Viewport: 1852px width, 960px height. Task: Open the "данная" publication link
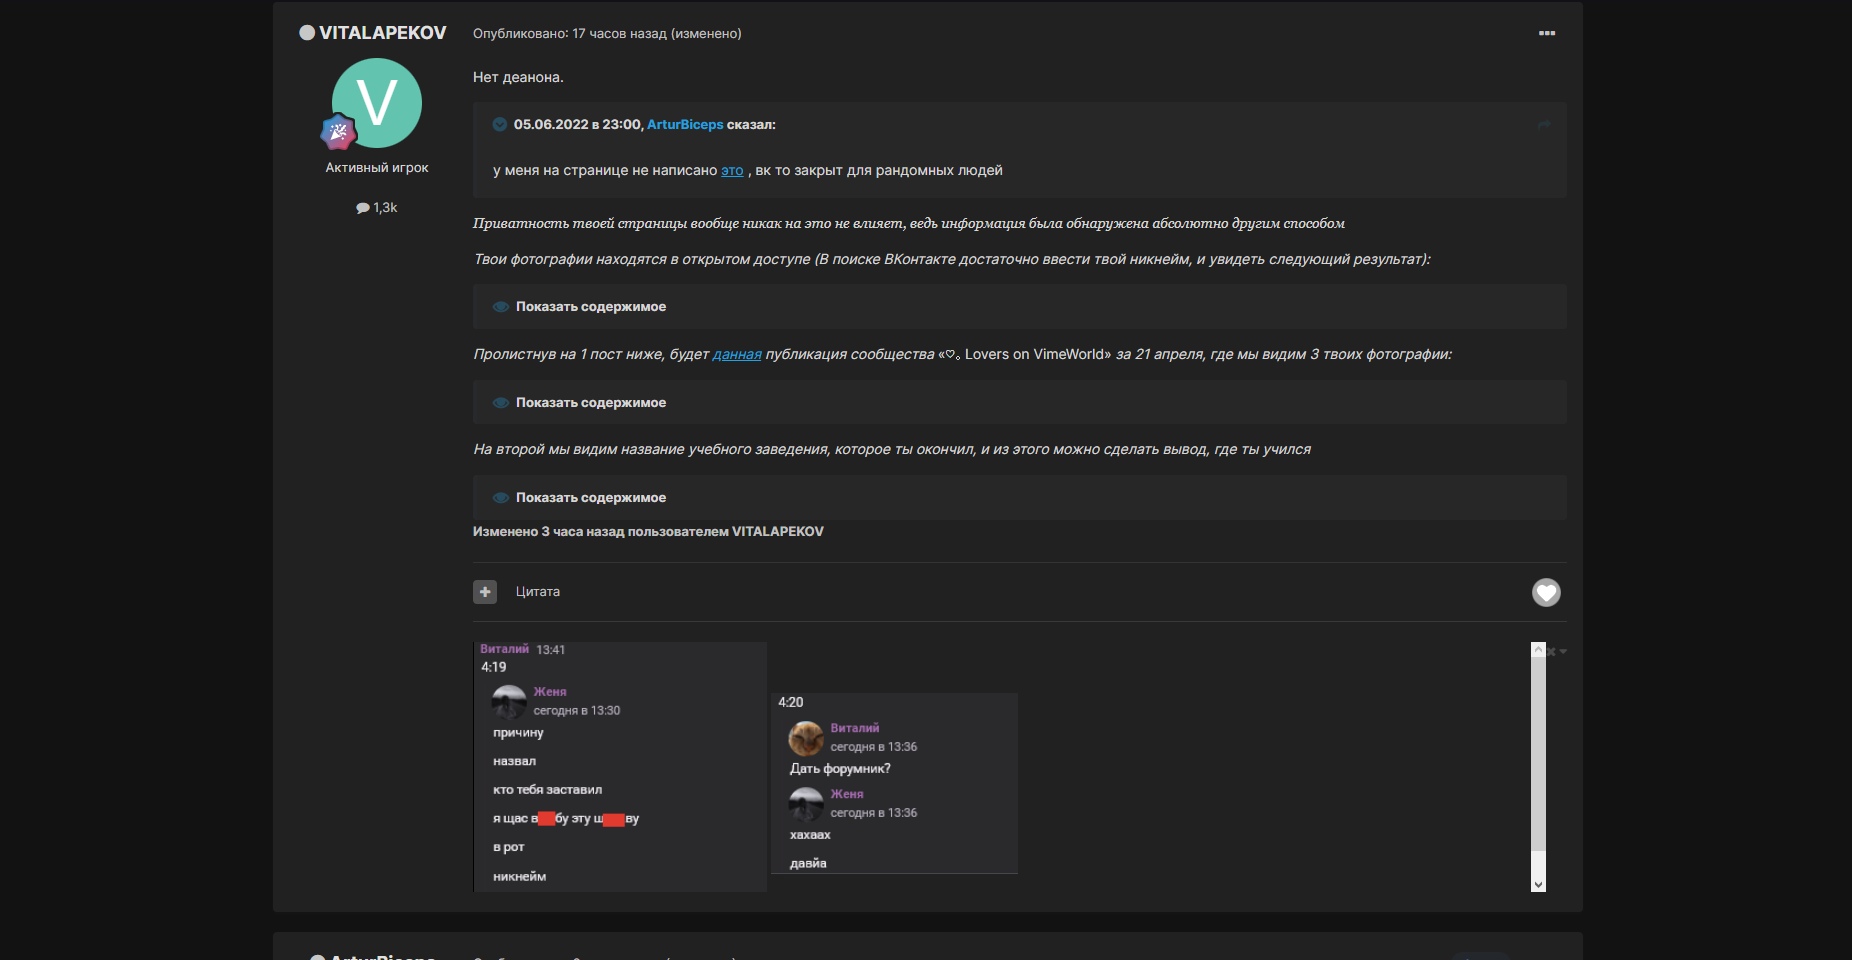point(737,354)
